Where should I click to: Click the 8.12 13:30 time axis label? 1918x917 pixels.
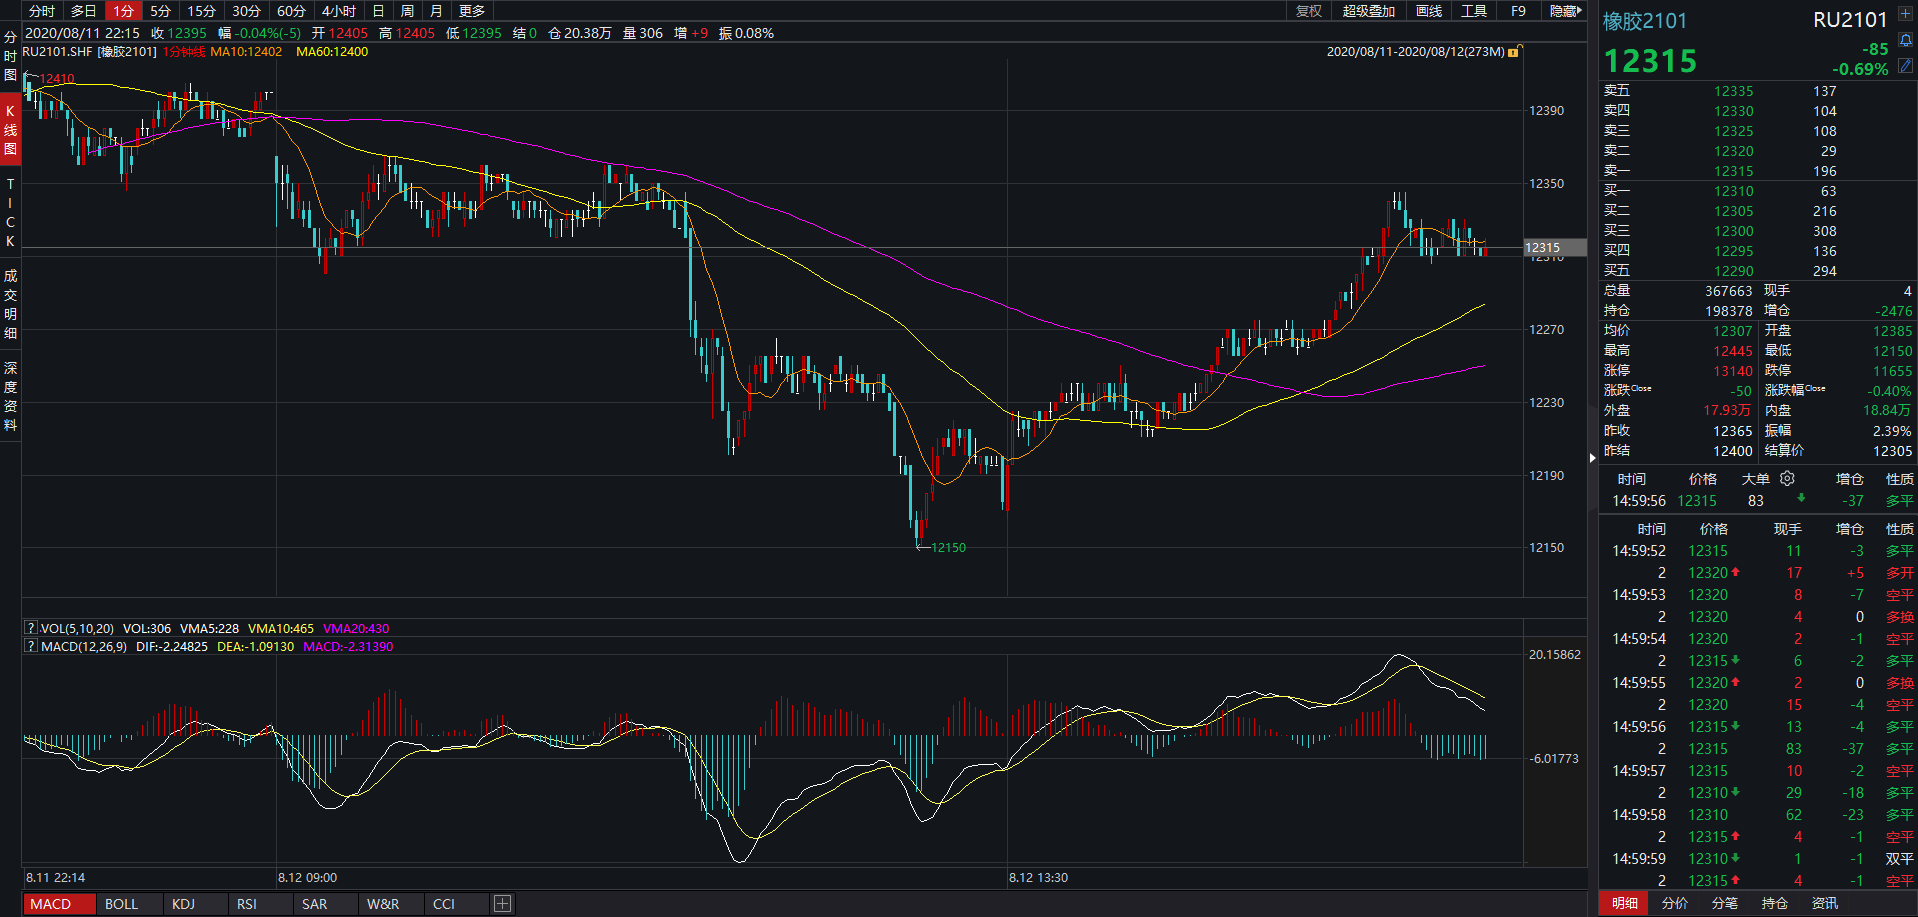tap(1038, 878)
